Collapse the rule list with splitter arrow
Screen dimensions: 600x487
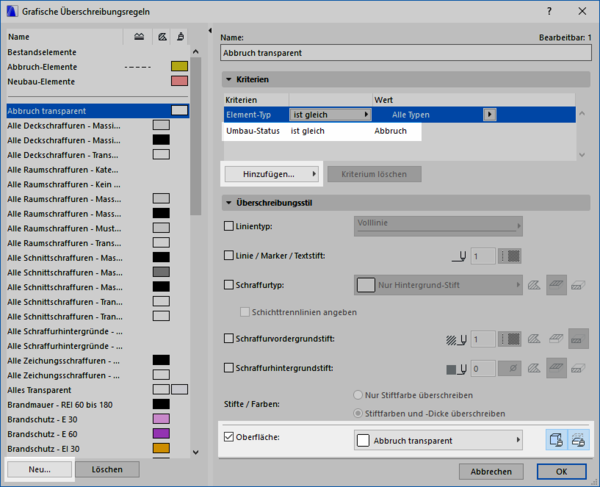[x=210, y=30]
